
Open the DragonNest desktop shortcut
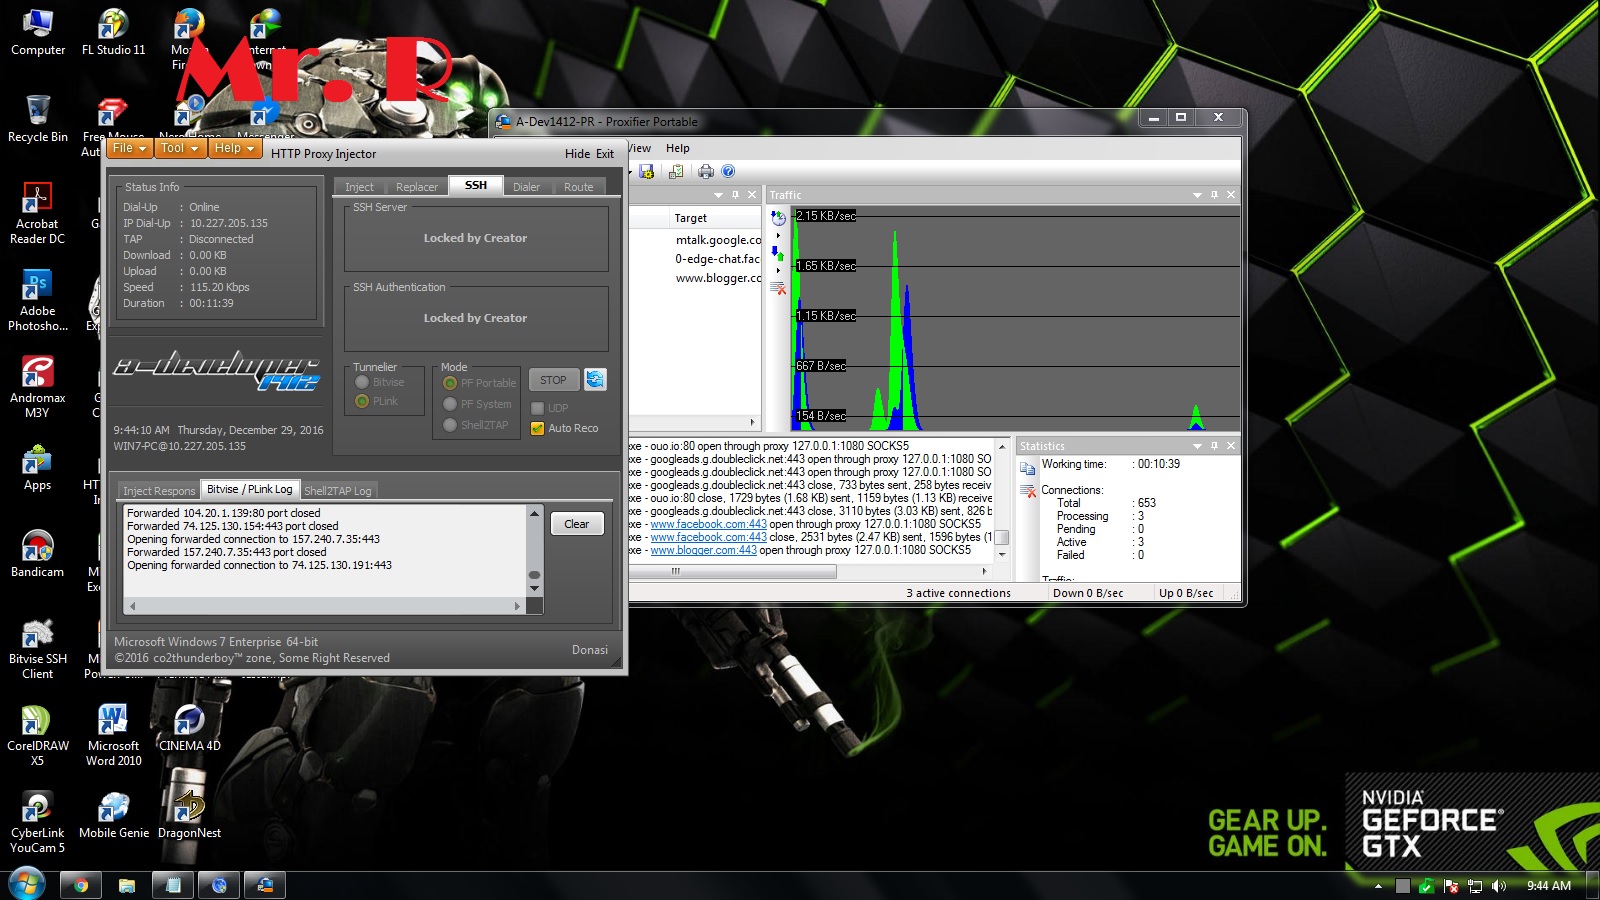189,815
